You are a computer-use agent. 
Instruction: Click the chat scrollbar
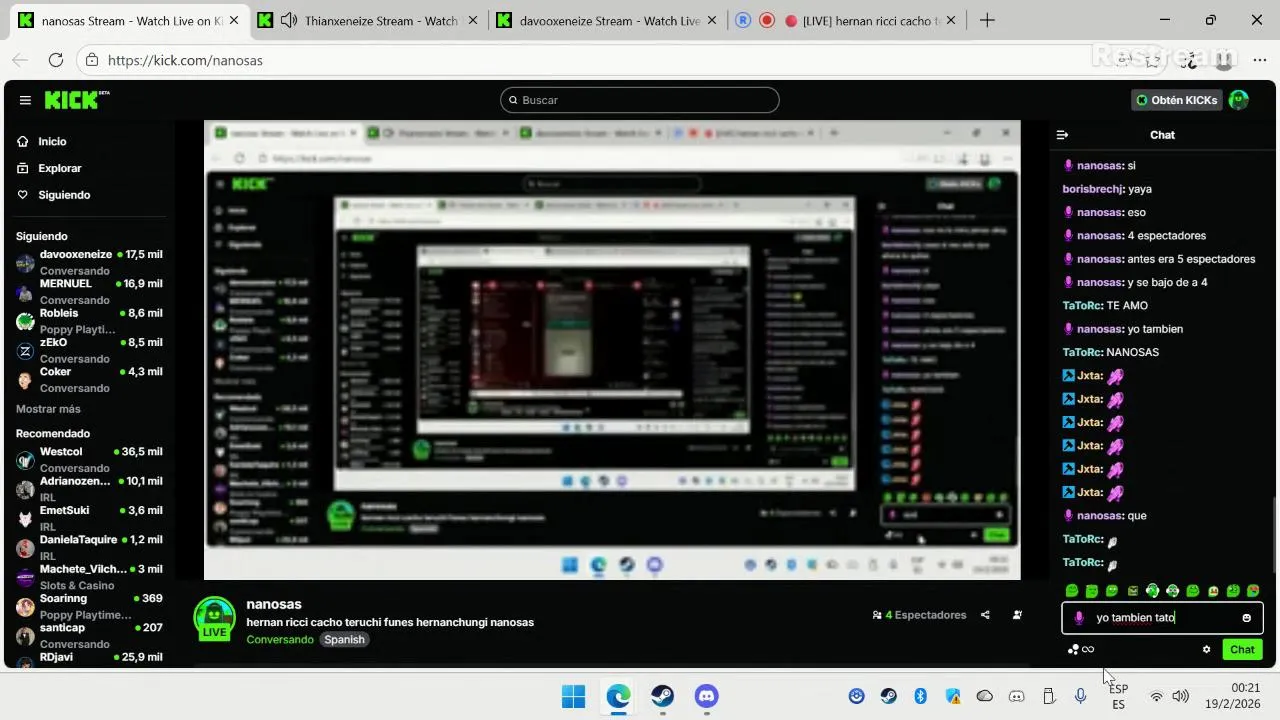1272,535
